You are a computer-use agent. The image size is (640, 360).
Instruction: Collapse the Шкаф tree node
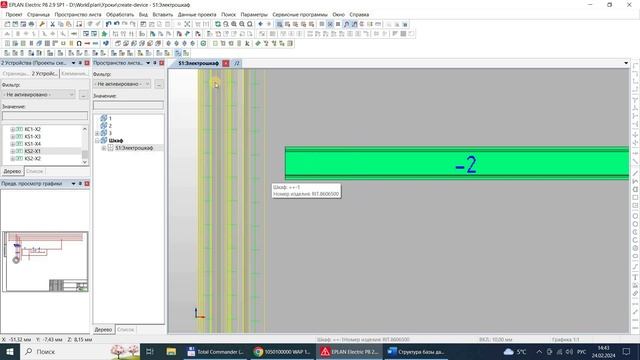pos(97,140)
